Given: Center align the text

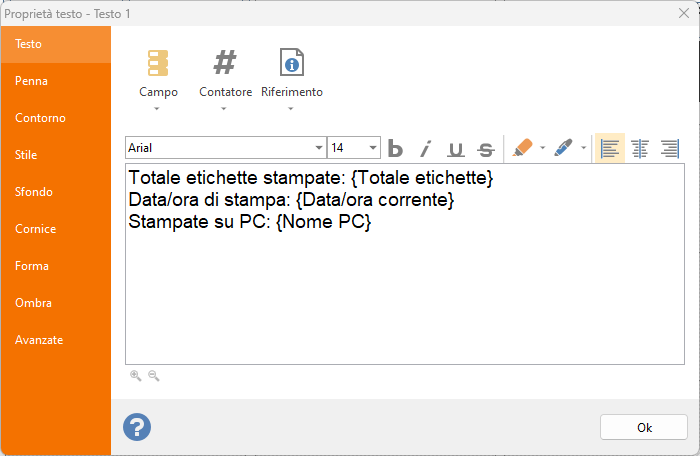Looking at the screenshot, I should (640, 148).
